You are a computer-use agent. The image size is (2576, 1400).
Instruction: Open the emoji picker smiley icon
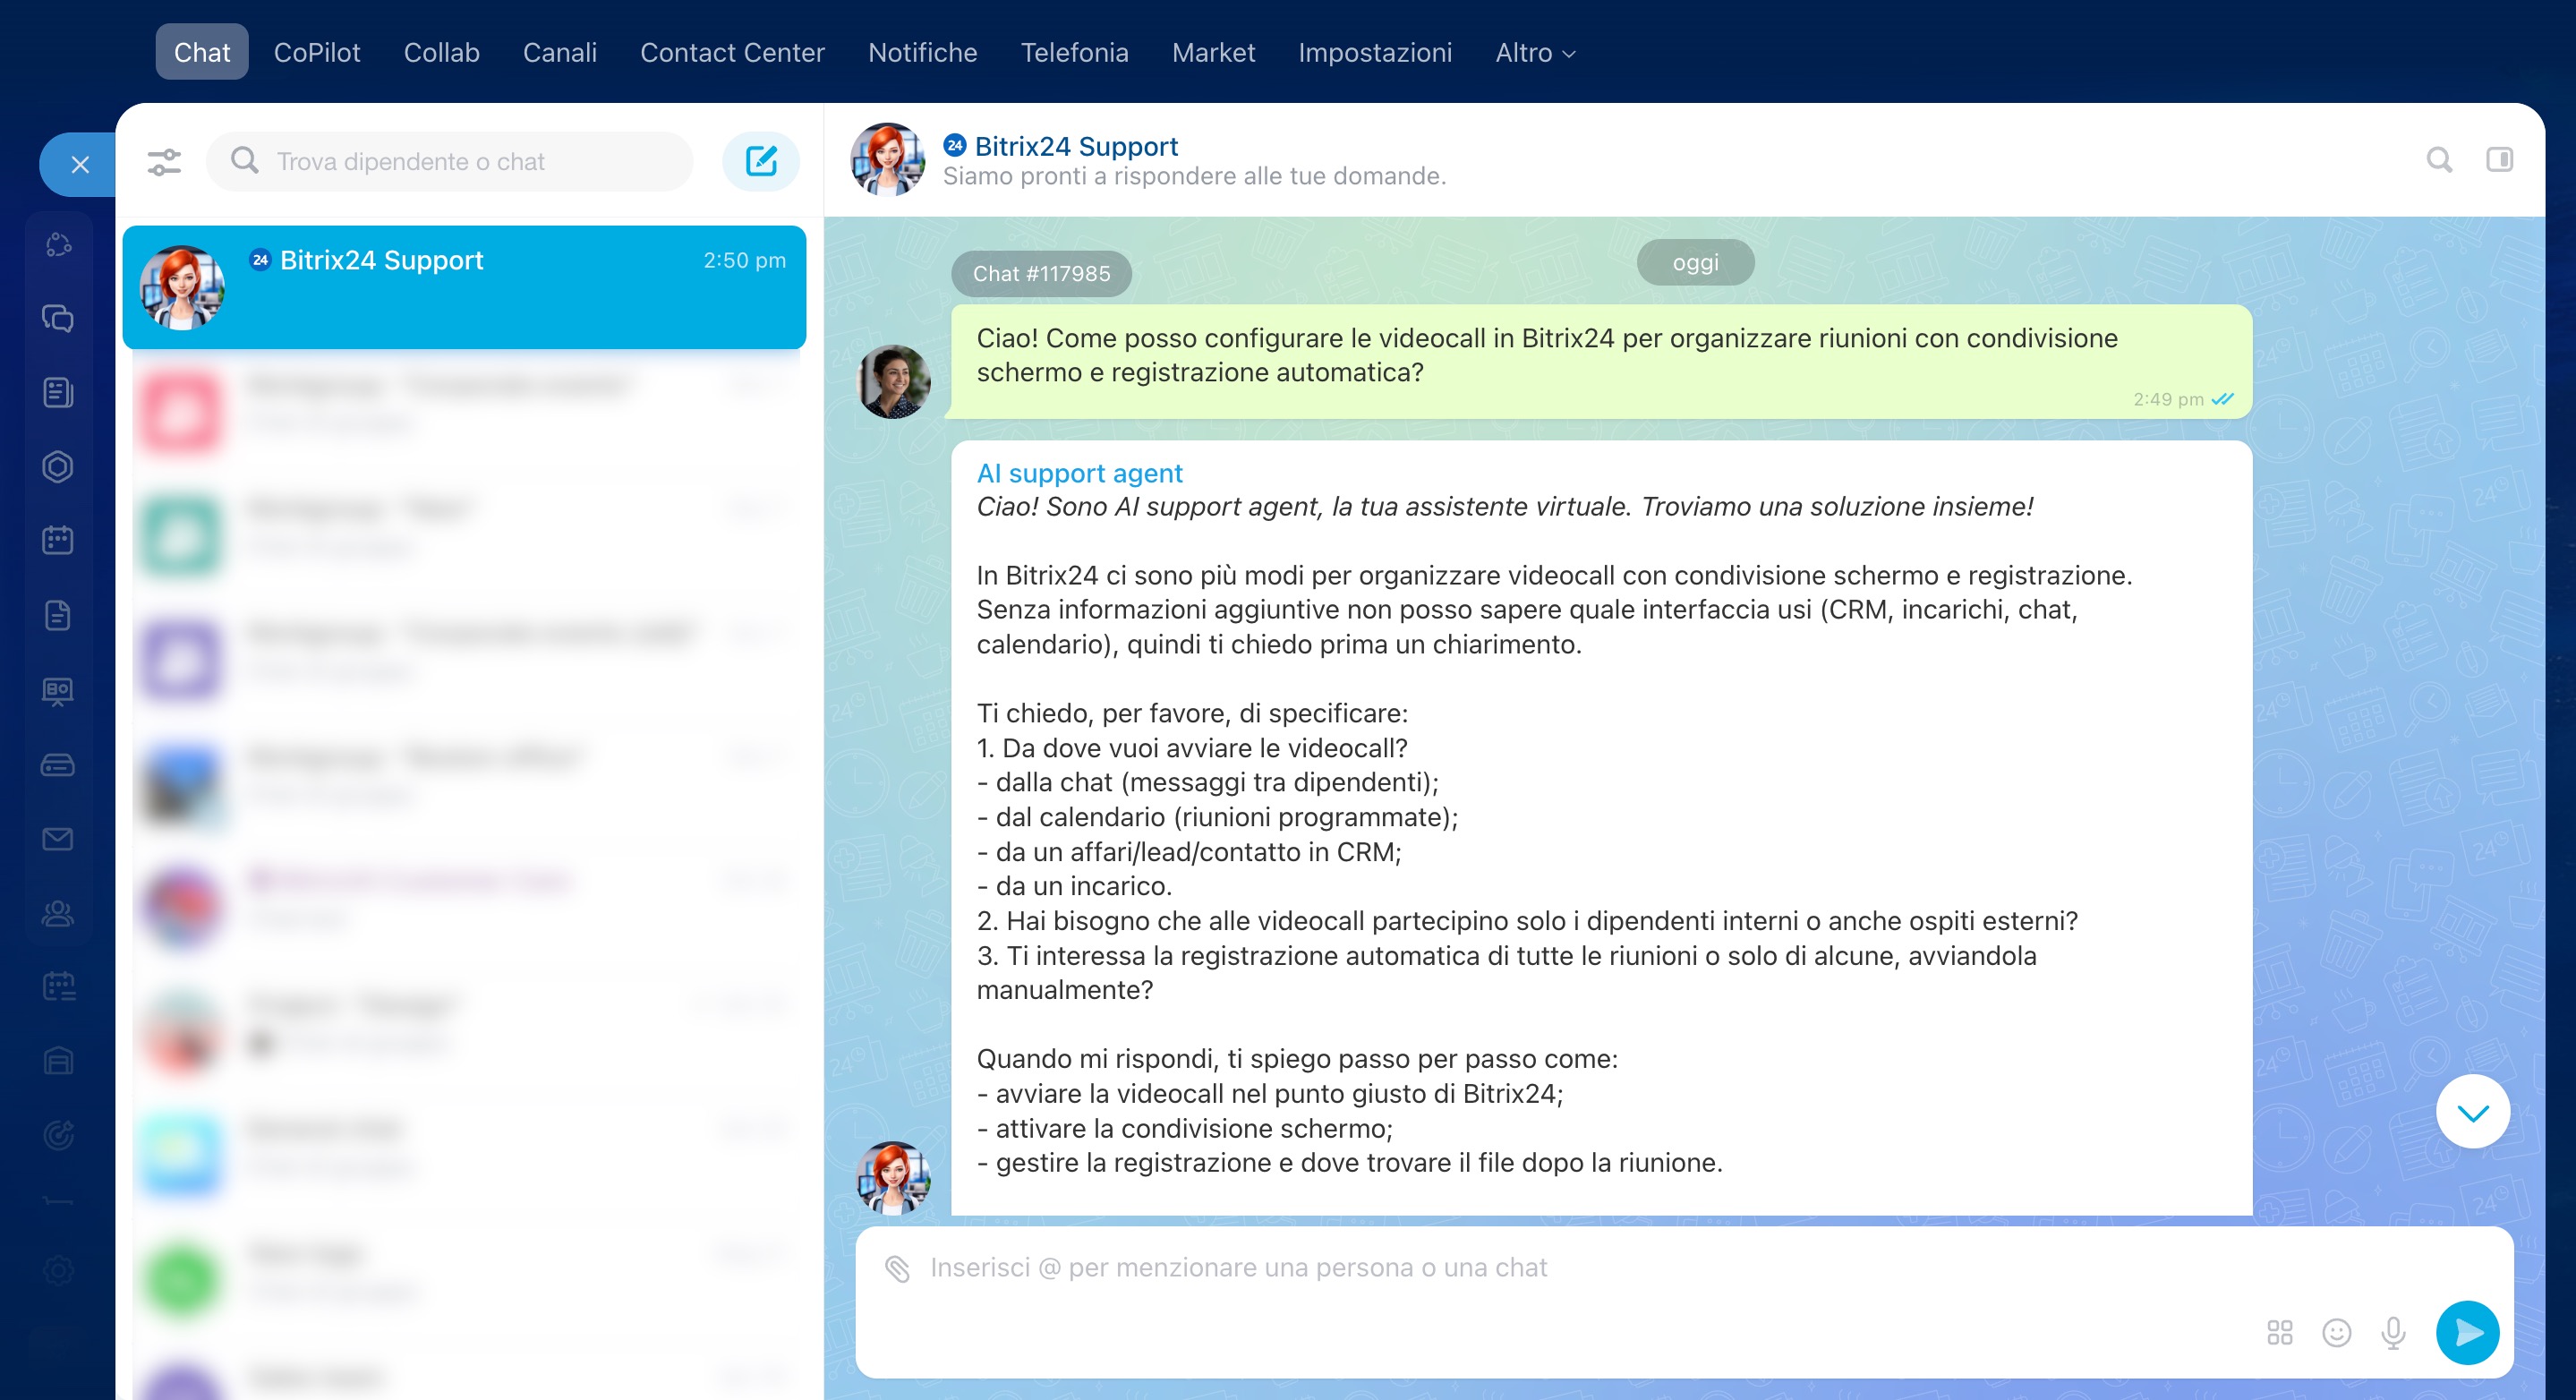(2336, 1332)
